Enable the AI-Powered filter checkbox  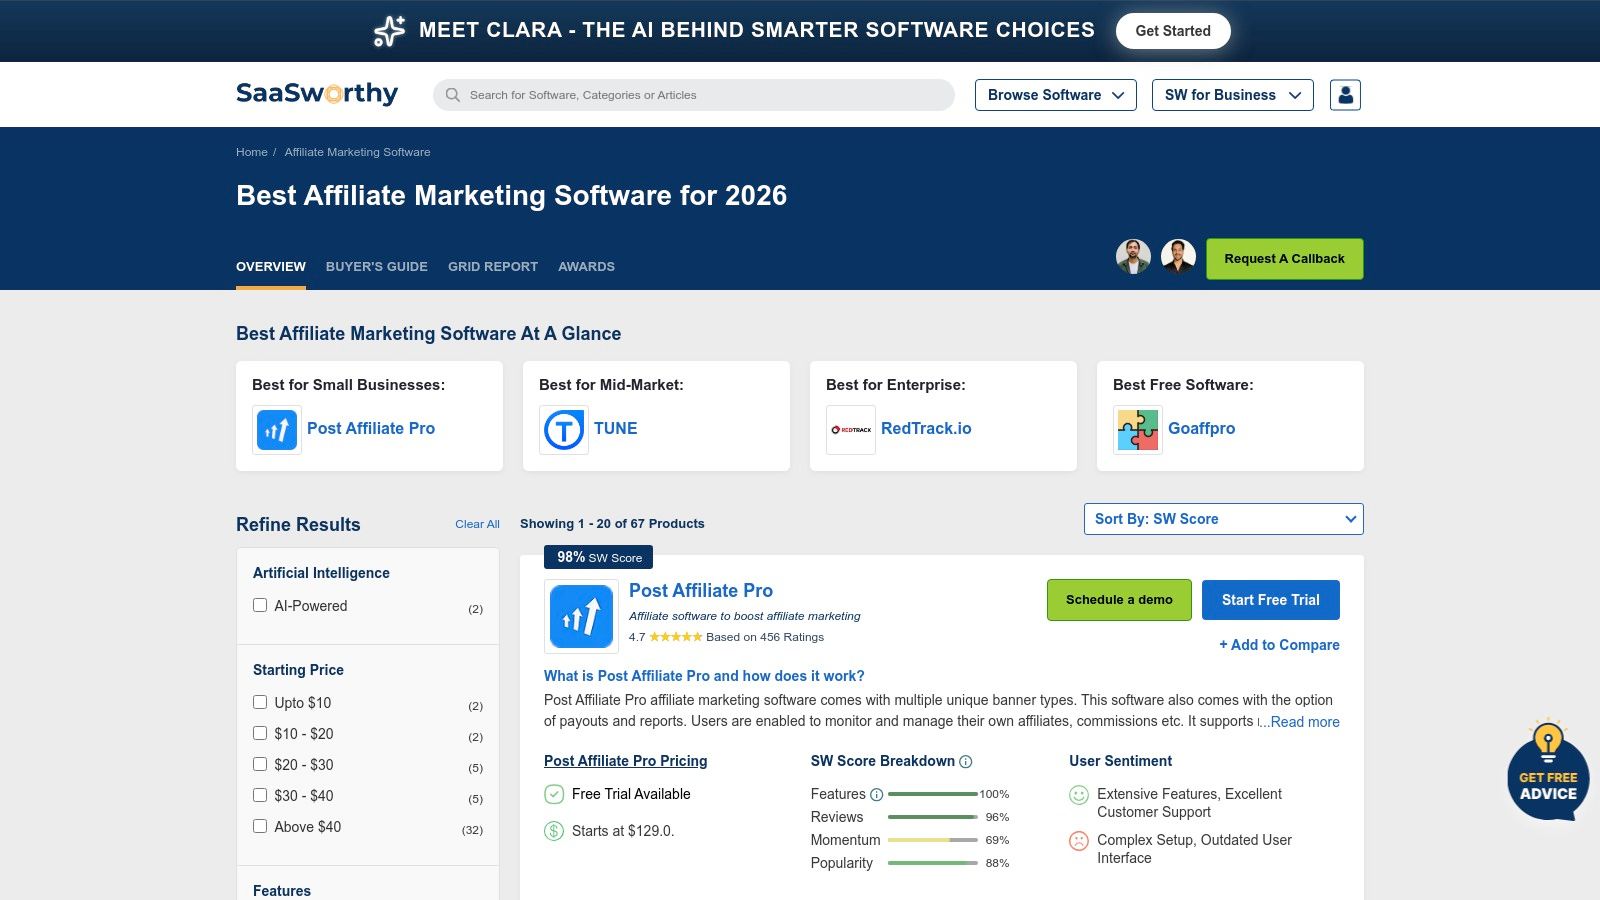pyautogui.click(x=261, y=605)
